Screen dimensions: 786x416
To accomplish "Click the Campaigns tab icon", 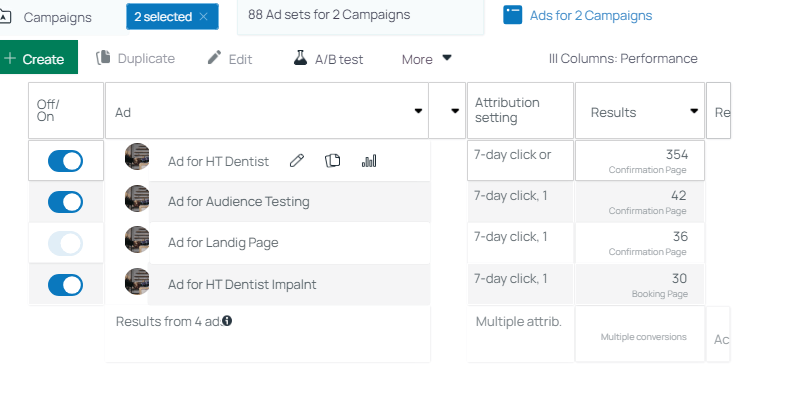I will (5, 17).
